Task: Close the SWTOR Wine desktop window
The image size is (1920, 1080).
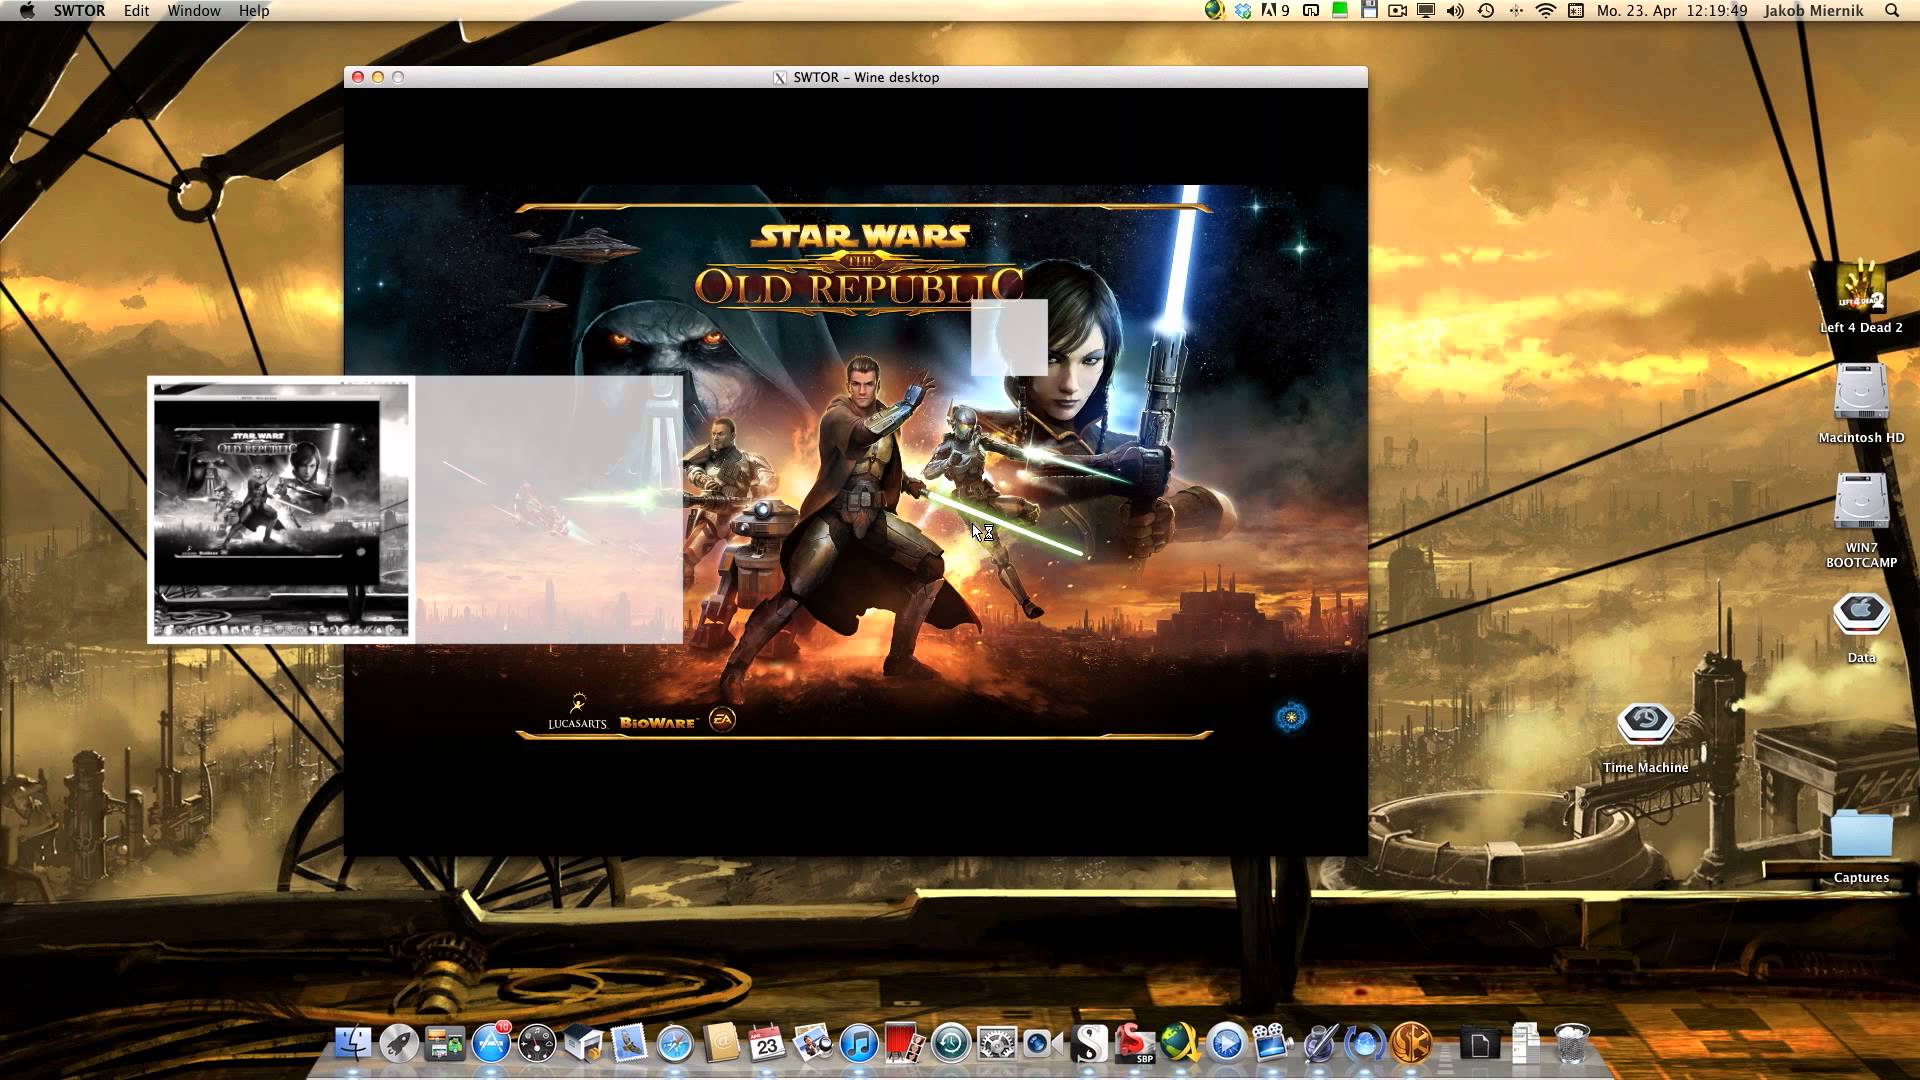Action: tap(358, 77)
